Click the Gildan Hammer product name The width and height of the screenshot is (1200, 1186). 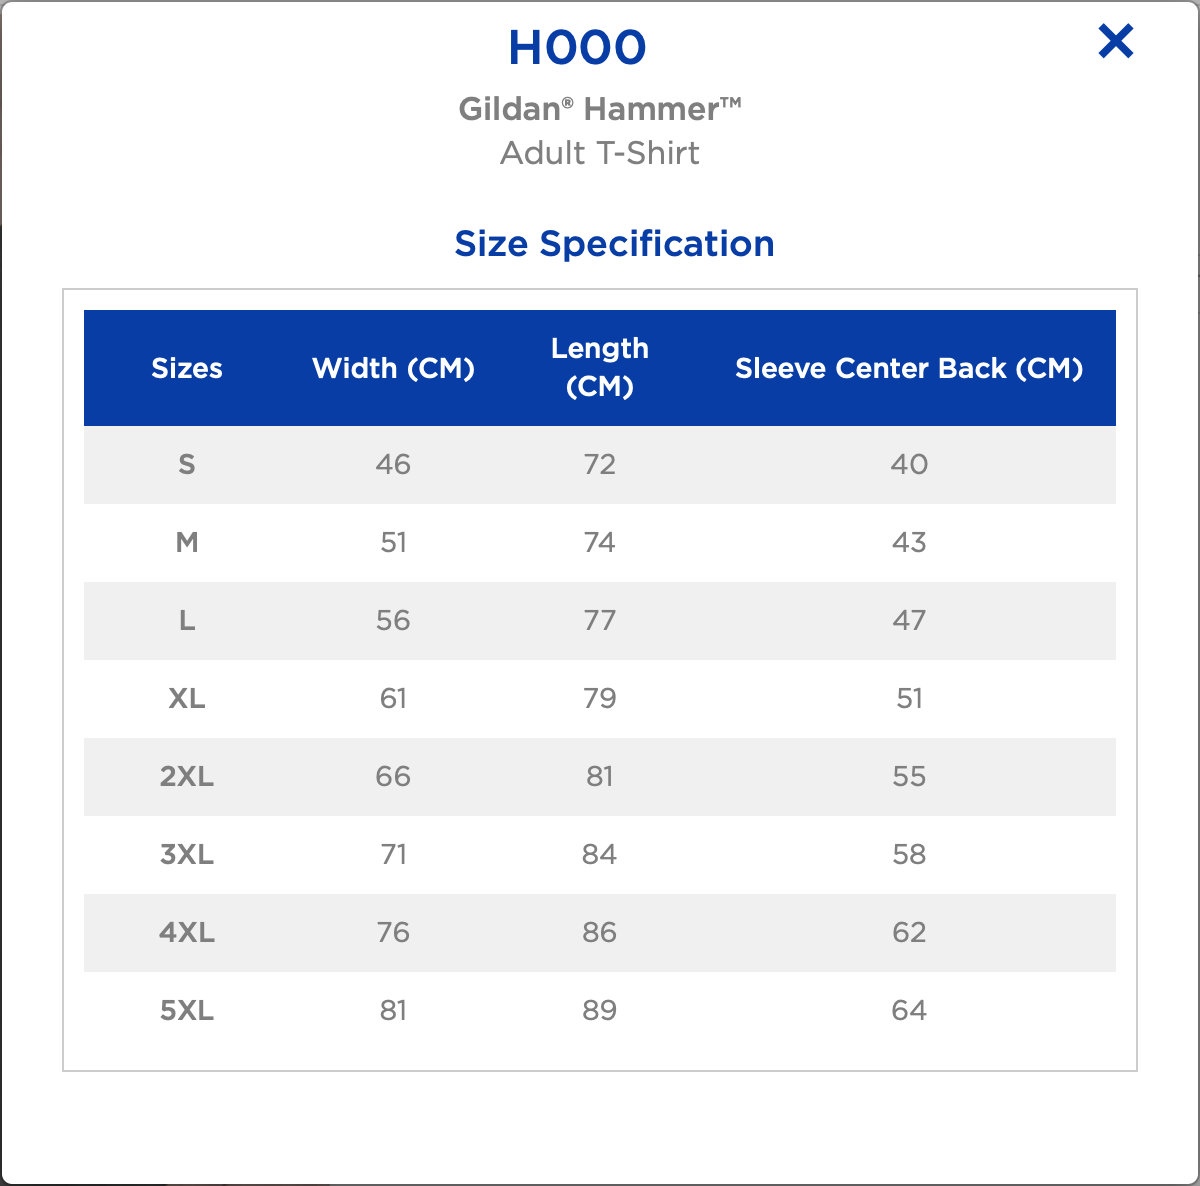click(599, 108)
